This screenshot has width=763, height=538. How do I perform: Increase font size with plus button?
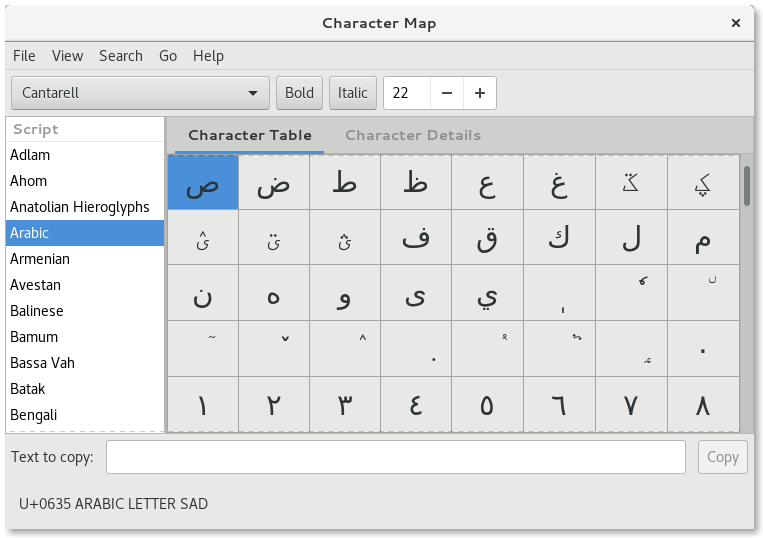(480, 93)
